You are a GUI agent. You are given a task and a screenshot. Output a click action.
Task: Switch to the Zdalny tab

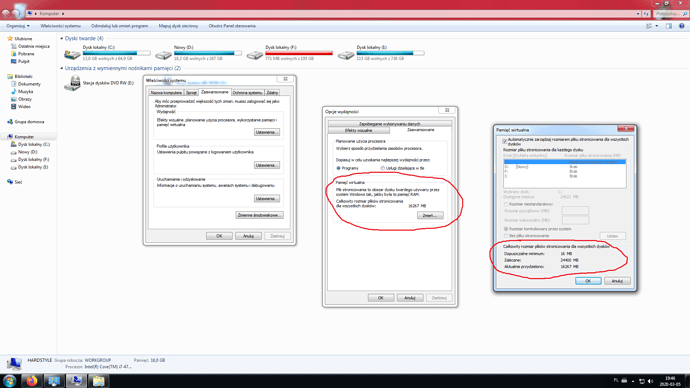(272, 92)
